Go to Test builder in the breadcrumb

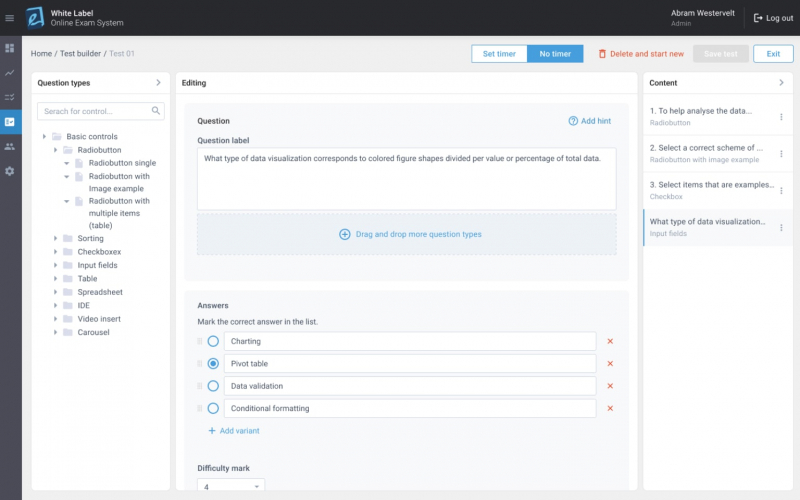click(80, 54)
